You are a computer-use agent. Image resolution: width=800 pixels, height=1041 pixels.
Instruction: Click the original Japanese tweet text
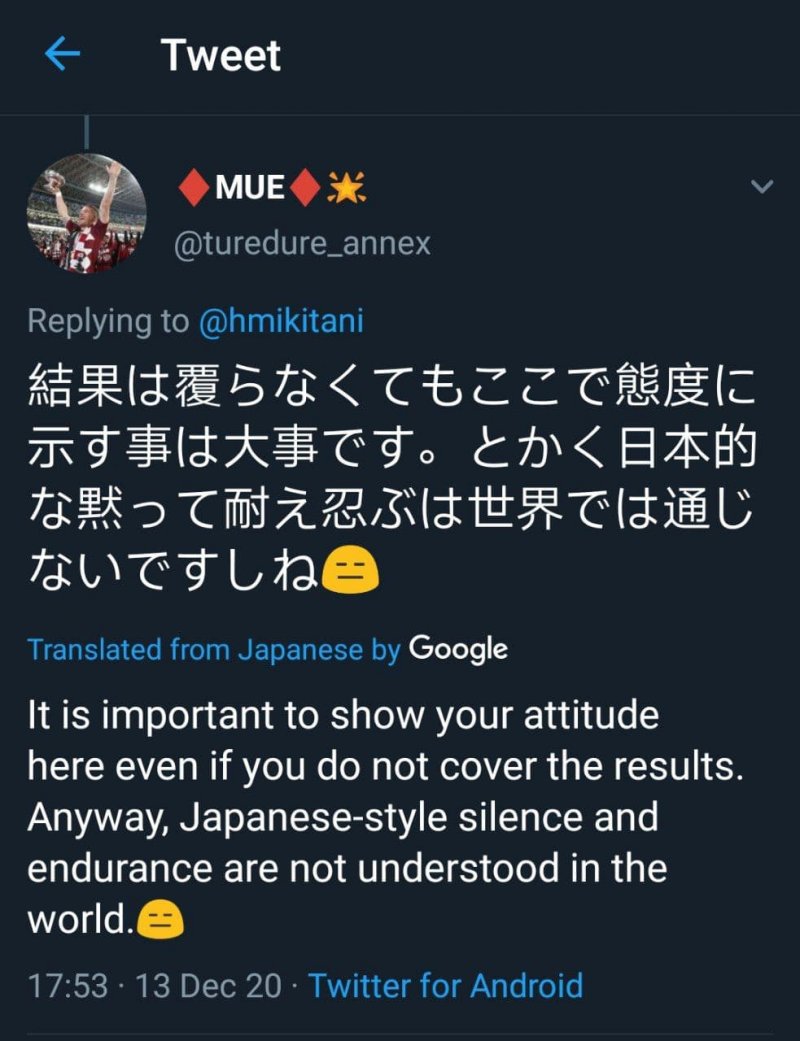point(390,470)
